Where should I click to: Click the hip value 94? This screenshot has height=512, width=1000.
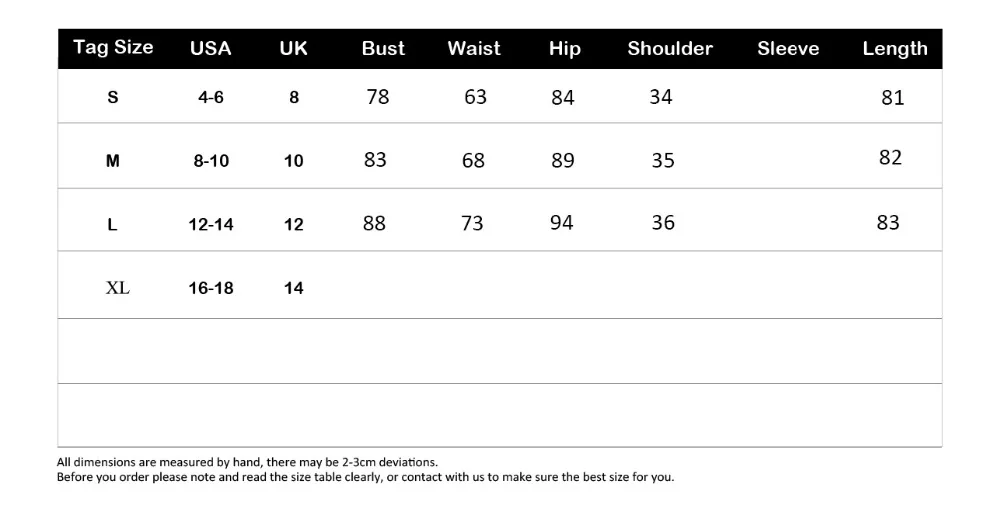click(x=562, y=223)
